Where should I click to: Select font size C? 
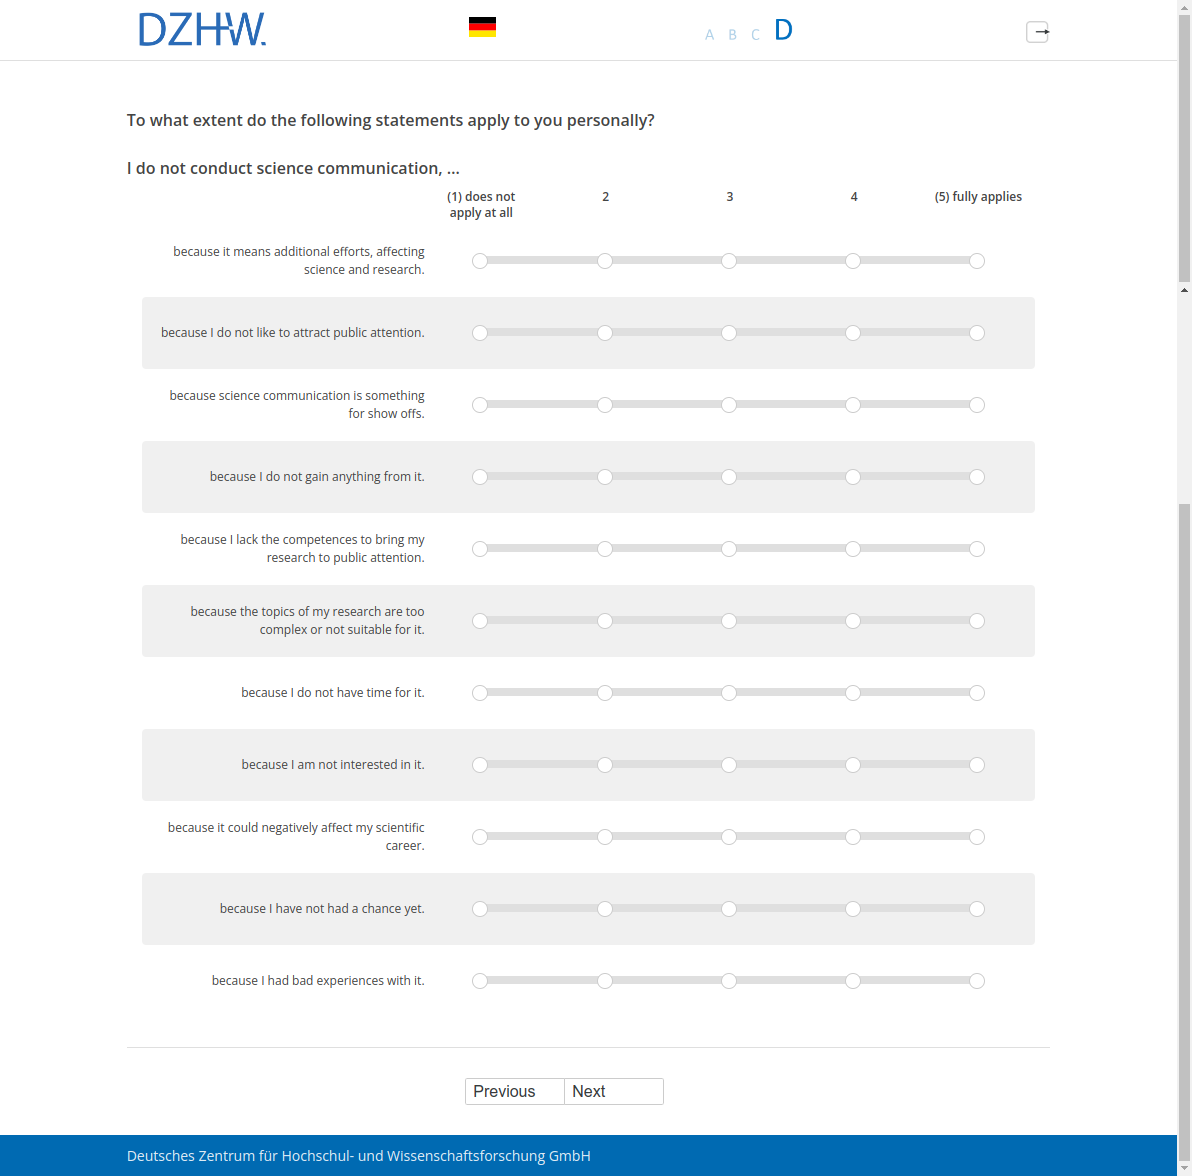(x=755, y=35)
